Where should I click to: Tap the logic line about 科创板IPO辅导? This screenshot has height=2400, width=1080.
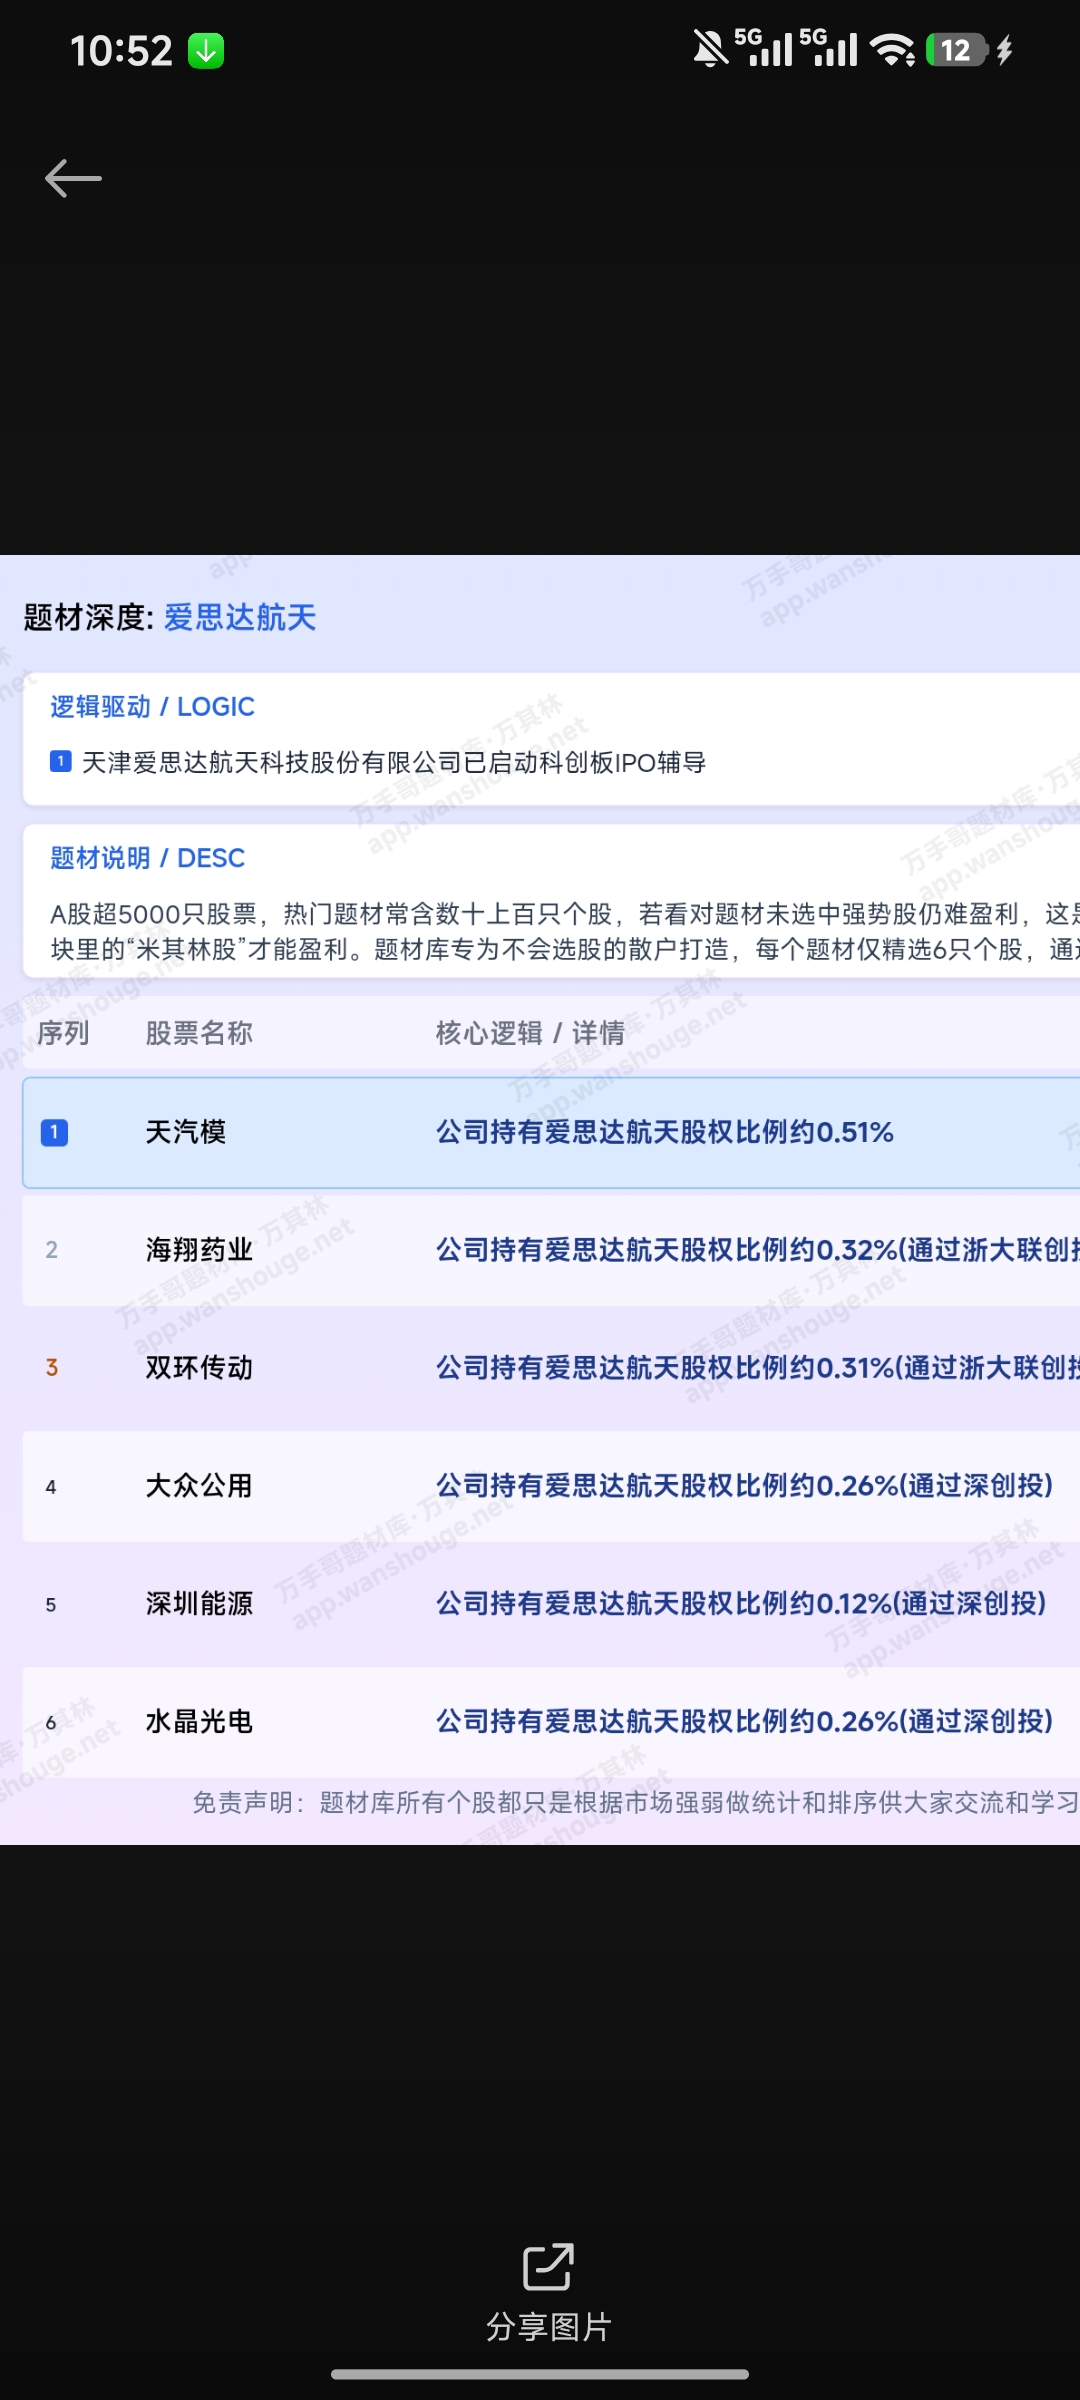[x=394, y=763]
